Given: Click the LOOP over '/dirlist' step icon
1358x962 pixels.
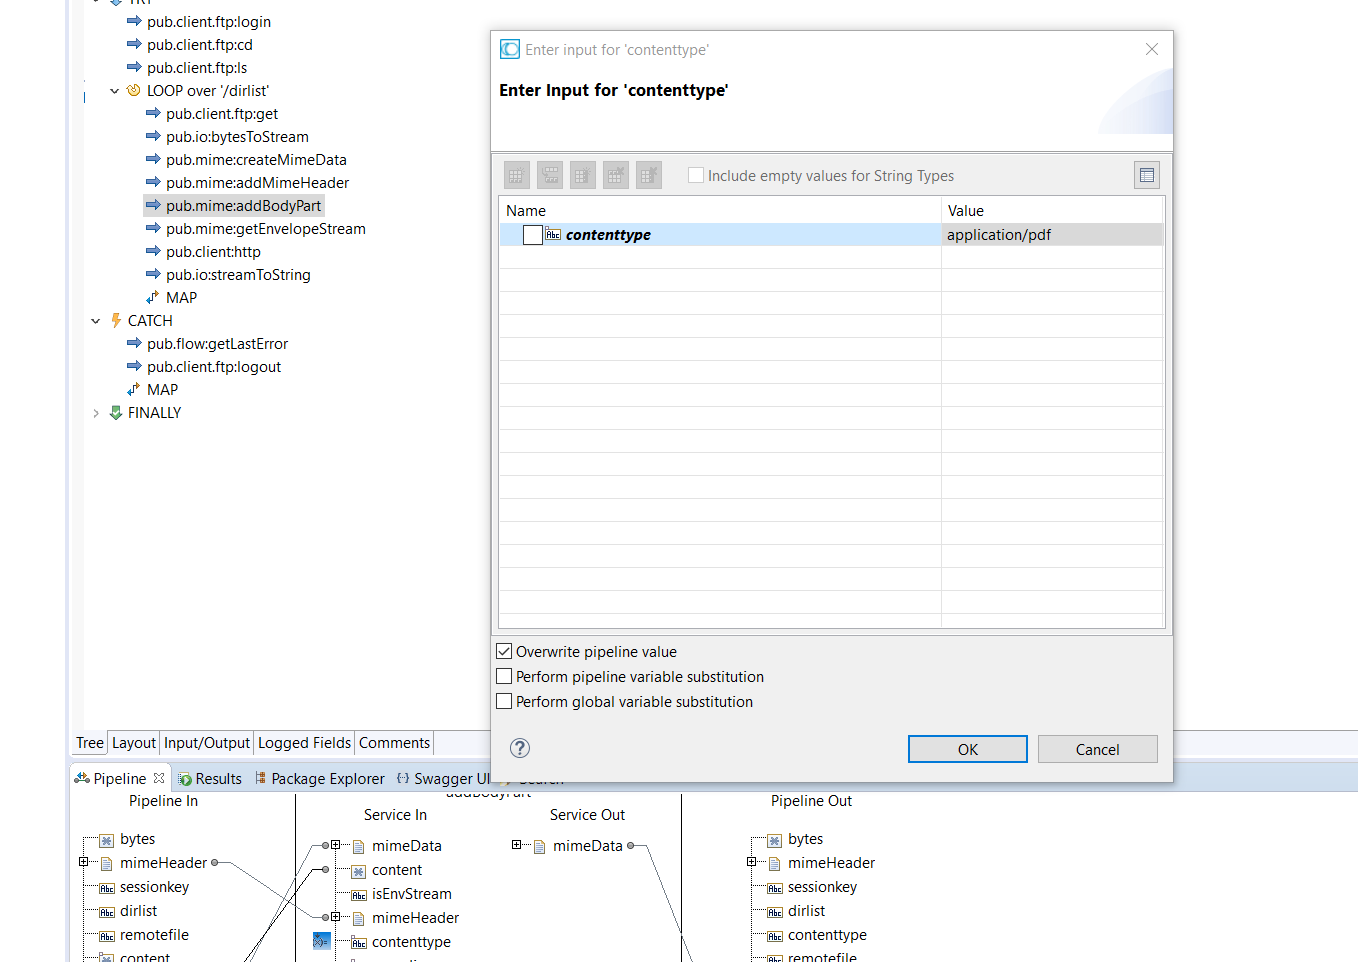Looking at the screenshot, I should 134,90.
